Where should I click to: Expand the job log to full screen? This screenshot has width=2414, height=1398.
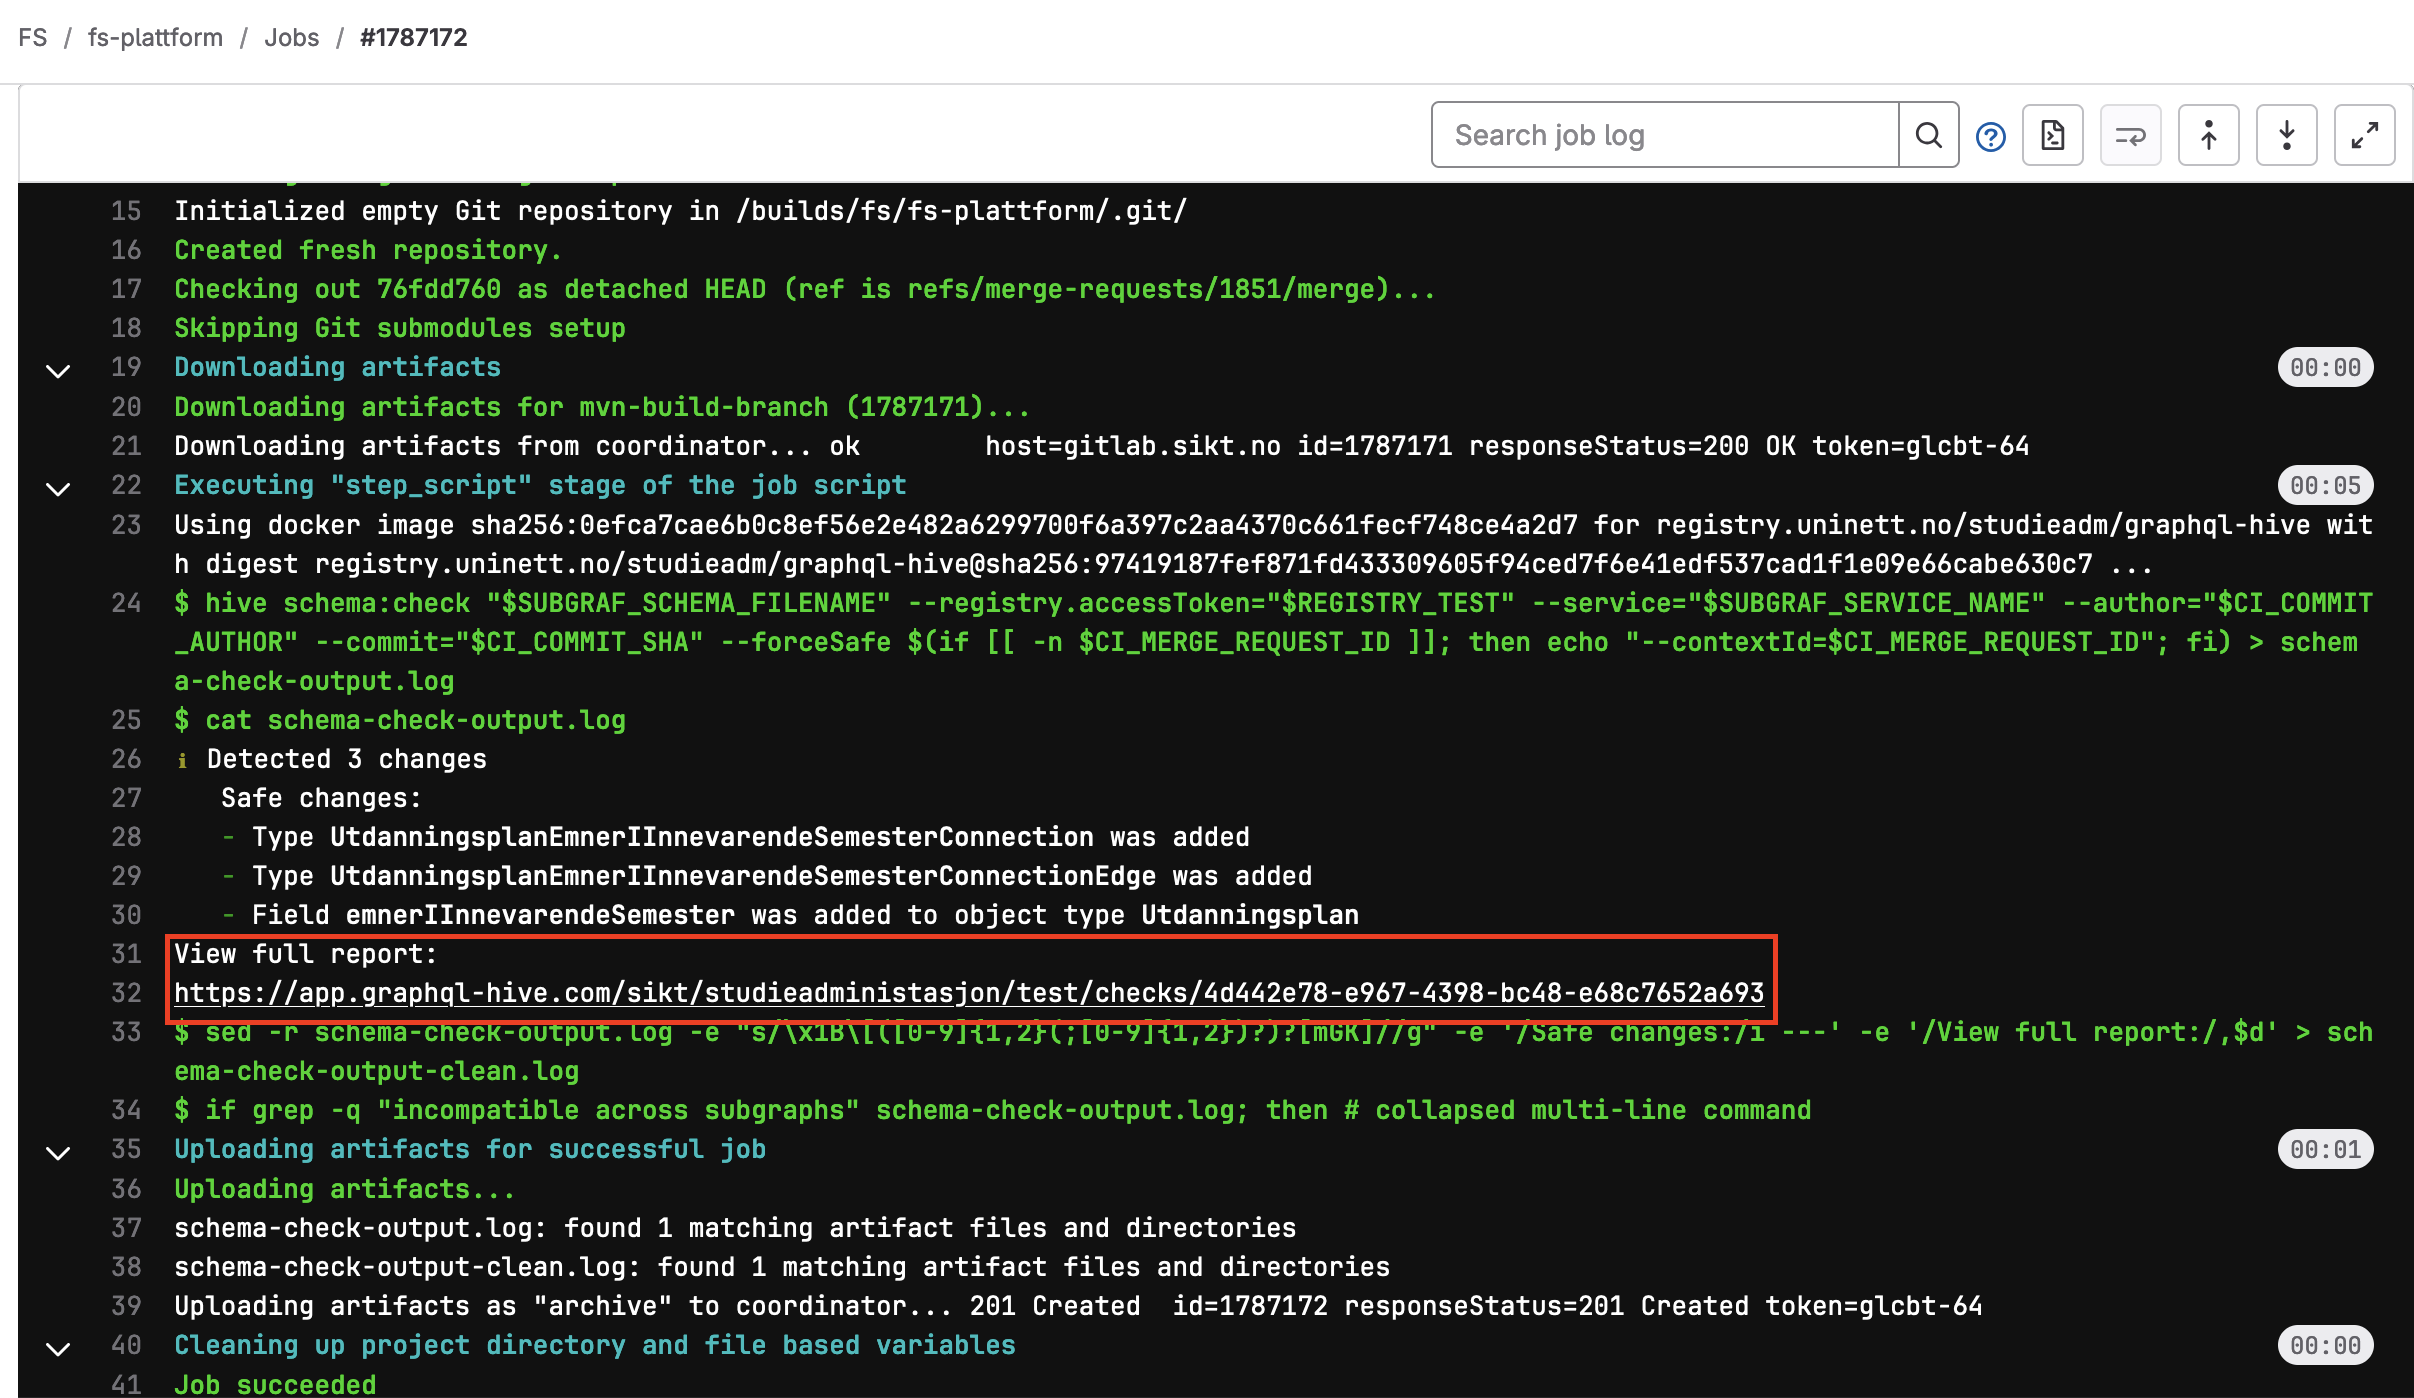tap(2364, 135)
